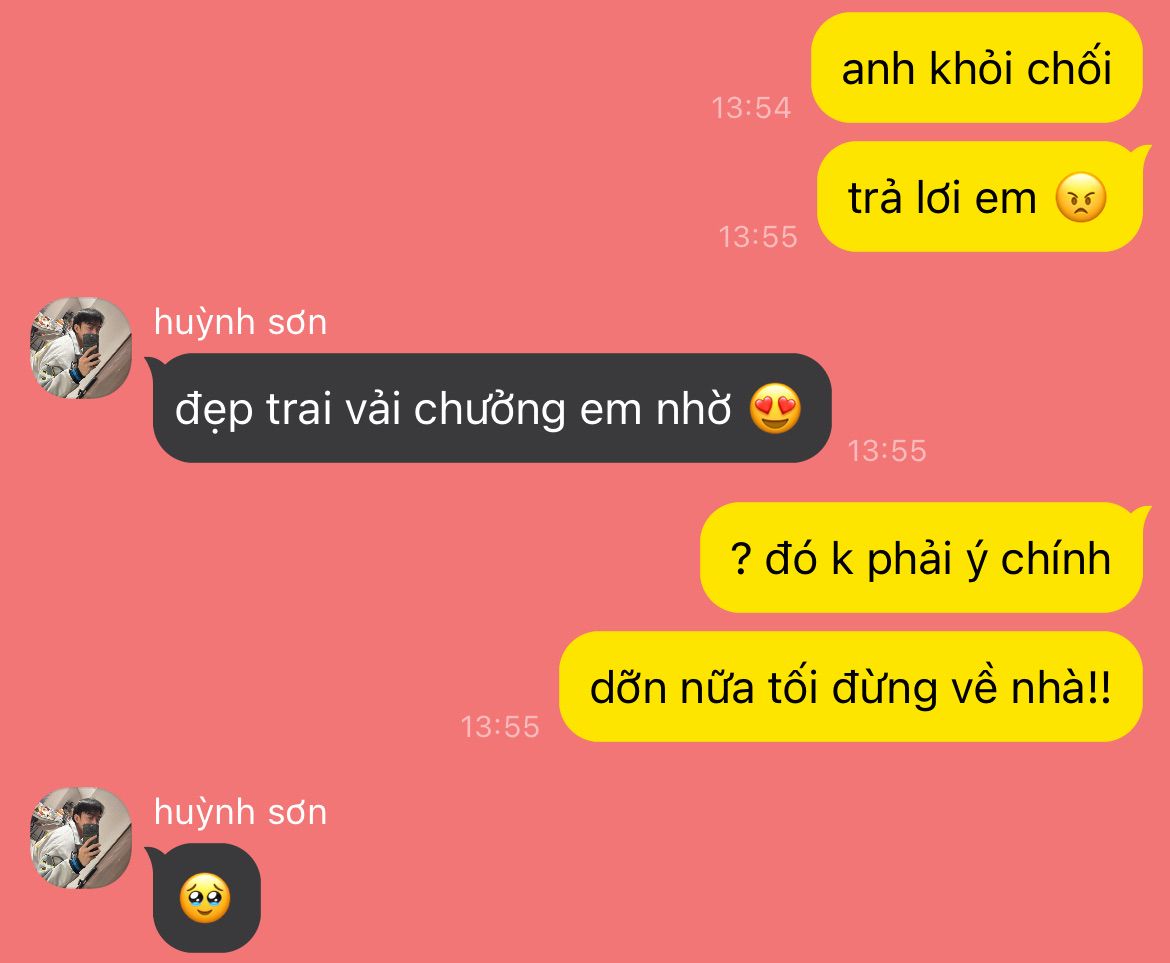The image size is (1170, 963).
Task: Click the 13:55 timestamp beside 'trả lời em'
Action: tap(758, 237)
